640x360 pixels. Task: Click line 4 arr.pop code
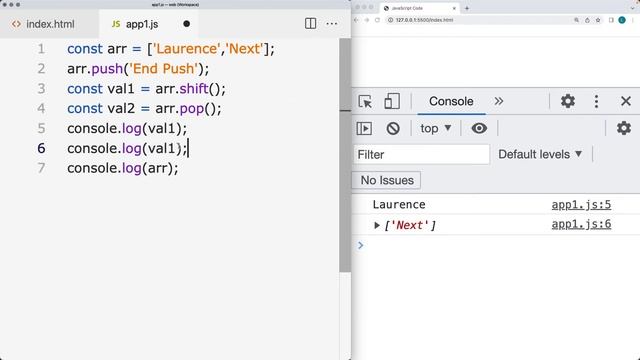click(x=144, y=109)
